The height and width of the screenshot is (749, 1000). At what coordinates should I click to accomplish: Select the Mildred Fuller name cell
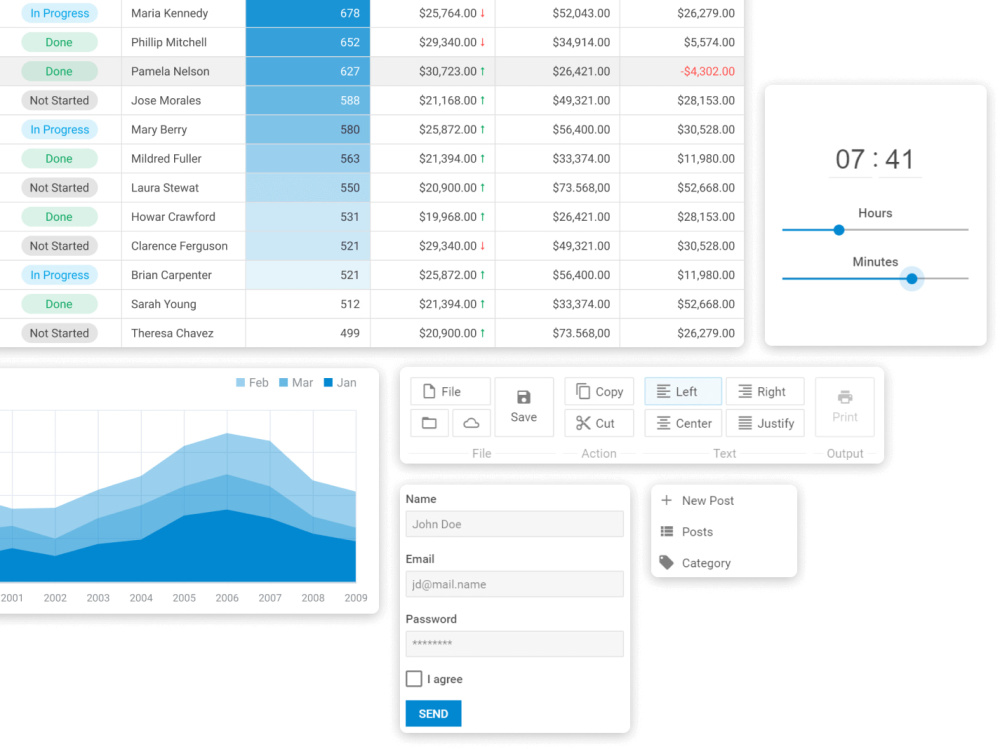(x=183, y=158)
